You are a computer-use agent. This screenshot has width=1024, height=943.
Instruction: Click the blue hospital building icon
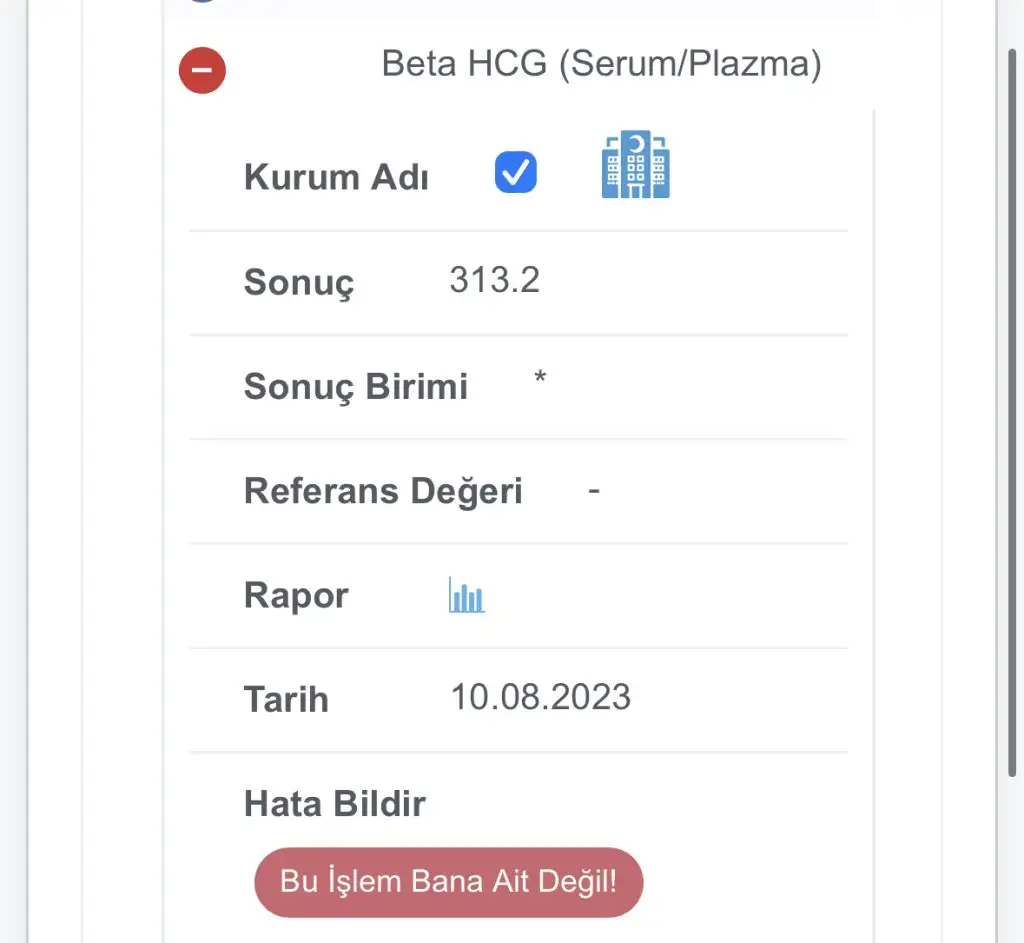point(636,164)
